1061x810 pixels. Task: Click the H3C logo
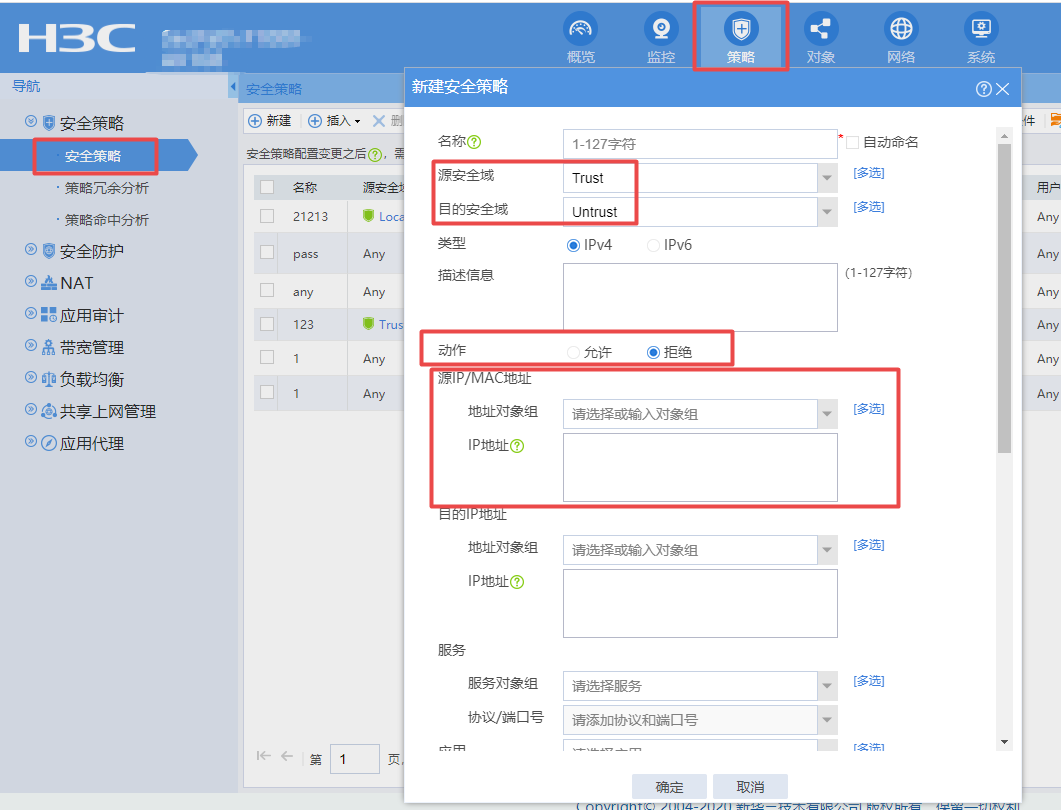pyautogui.click(x=76, y=38)
